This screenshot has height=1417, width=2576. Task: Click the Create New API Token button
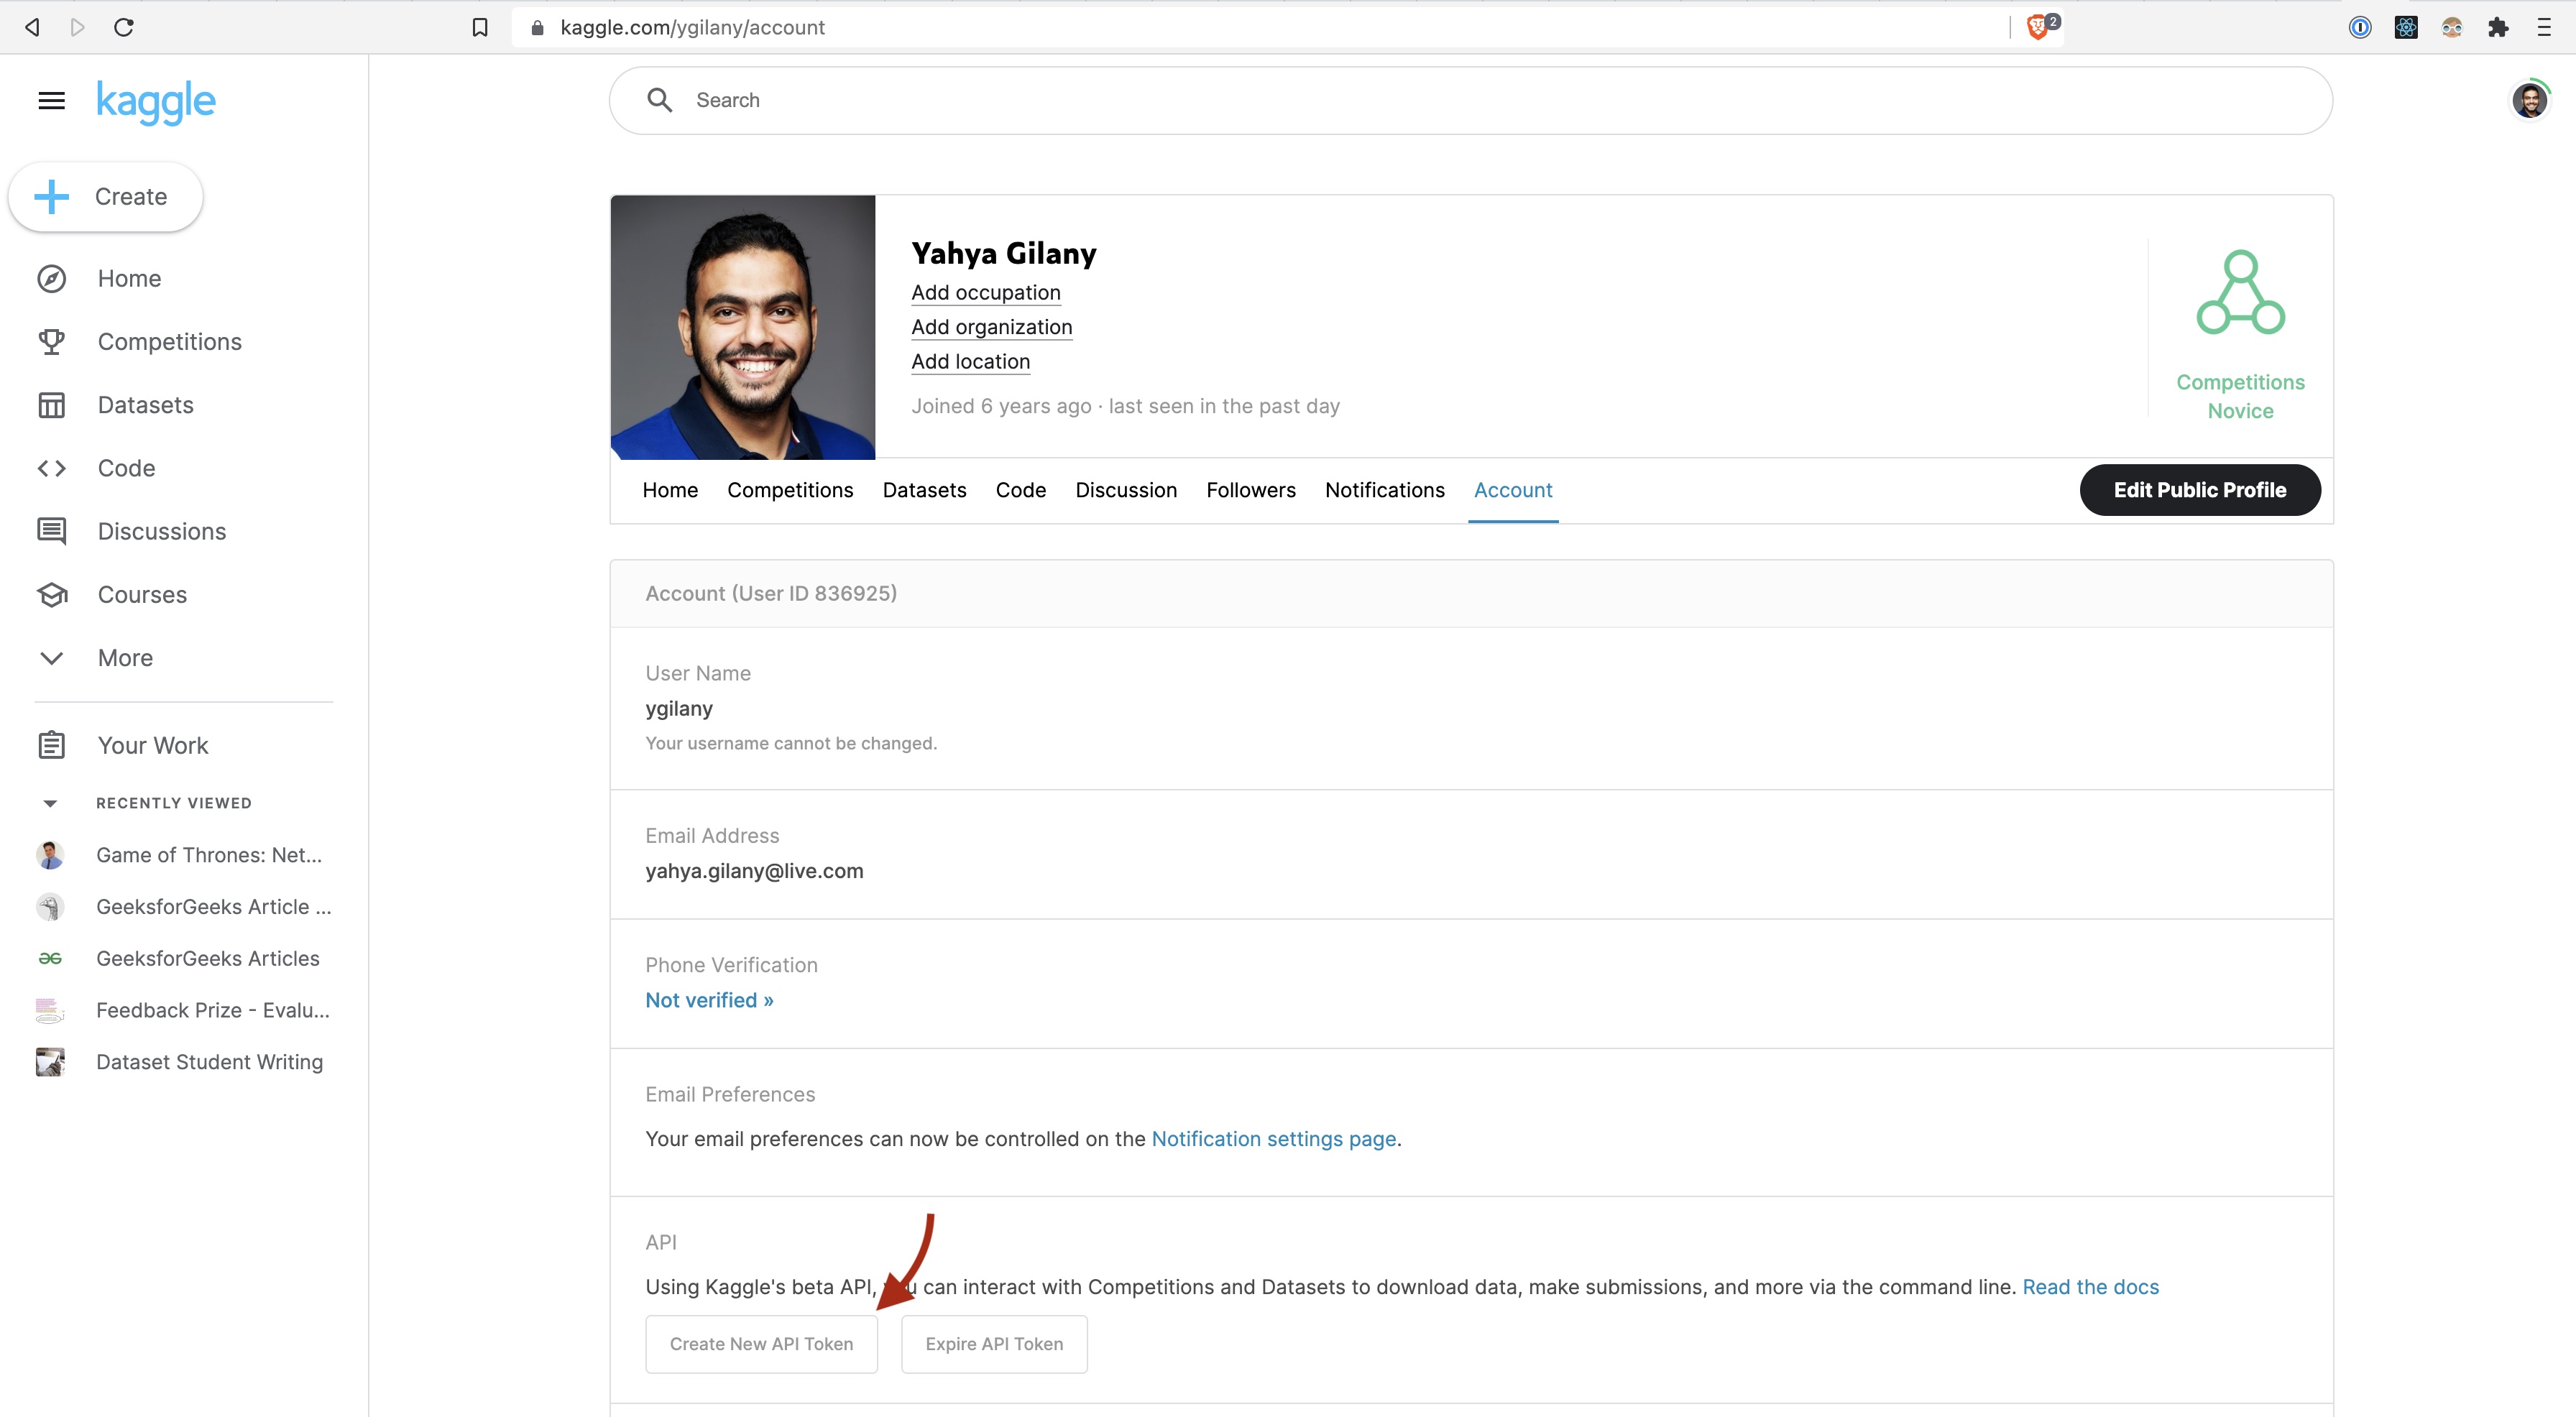pyautogui.click(x=761, y=1344)
